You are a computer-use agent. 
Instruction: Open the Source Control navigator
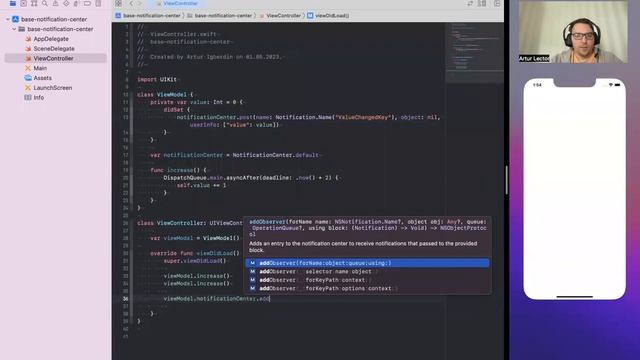coord(23,3)
